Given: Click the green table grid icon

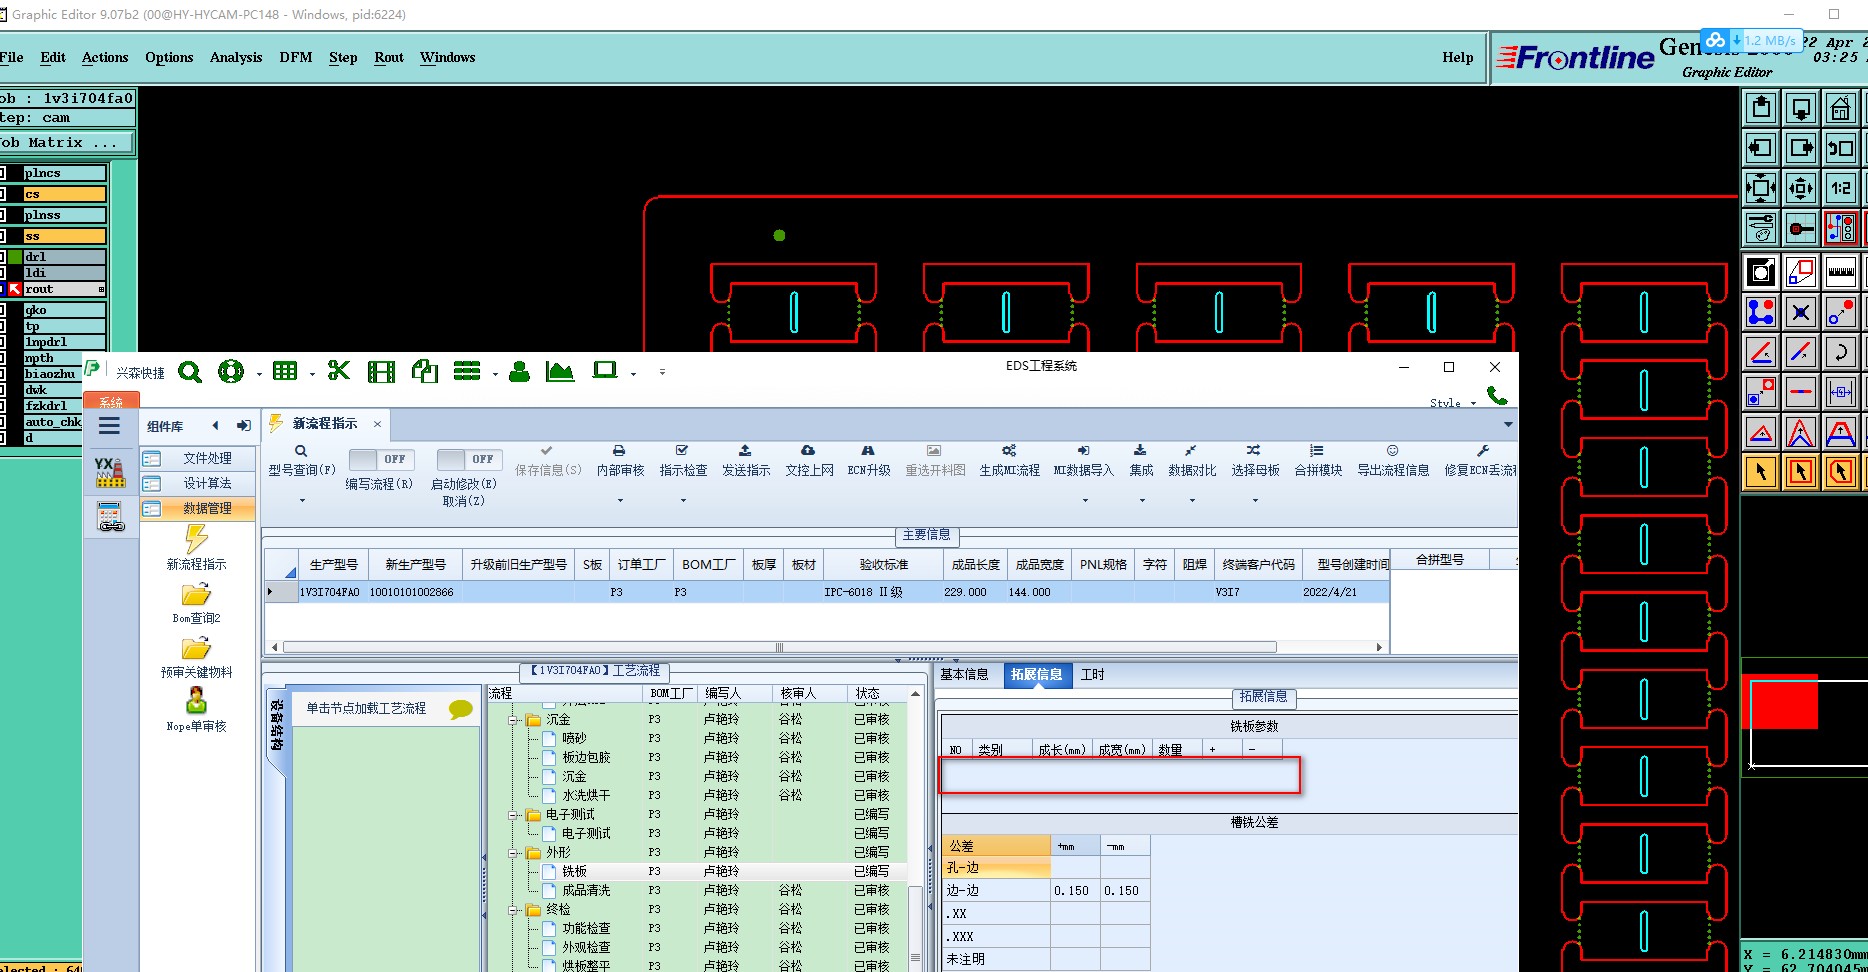Looking at the screenshot, I should (285, 371).
